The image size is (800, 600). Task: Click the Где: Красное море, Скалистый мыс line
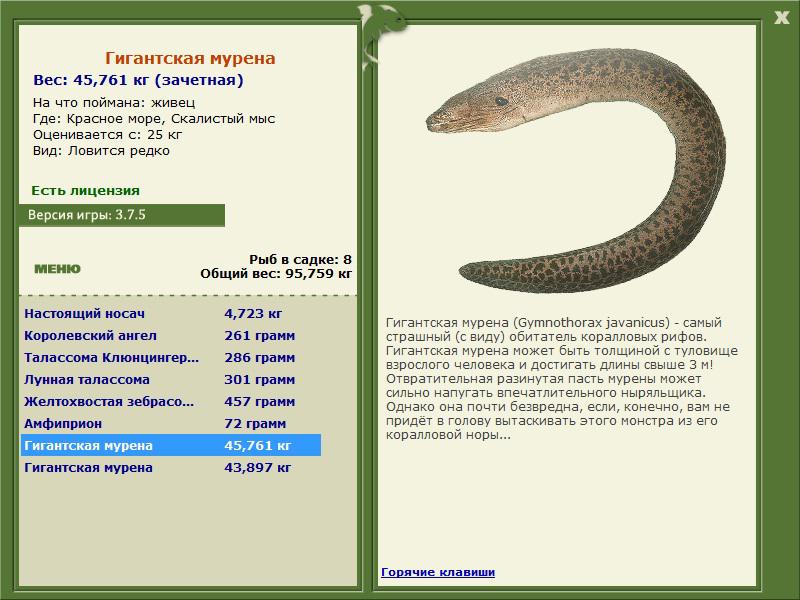154,119
